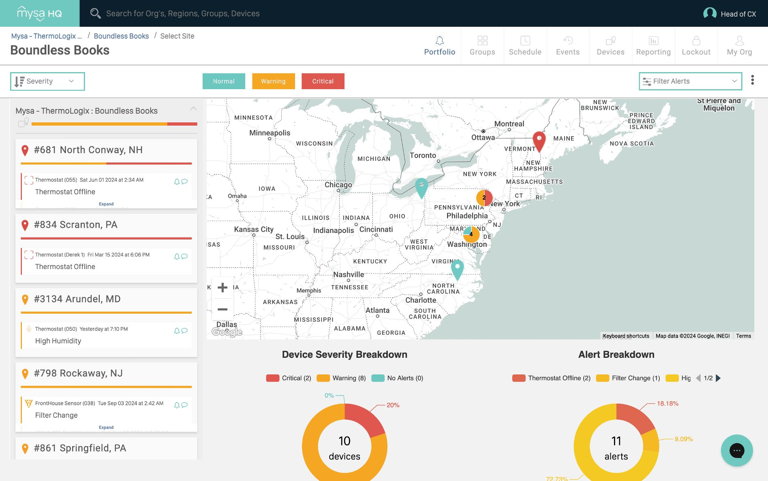
Task: Open the Filter Alerts dropdown
Action: tap(690, 81)
